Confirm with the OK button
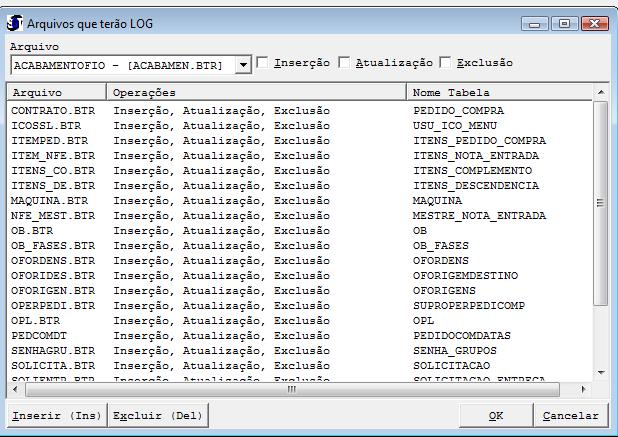 click(x=495, y=415)
